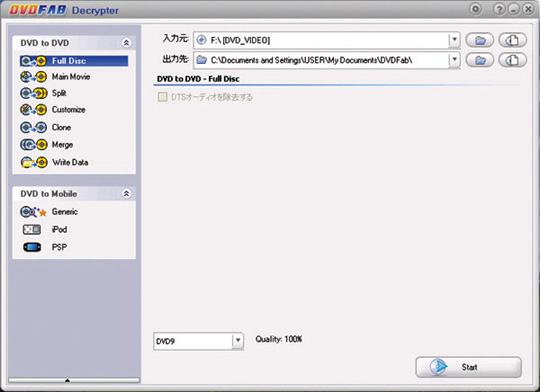Click the PSP console icon
The width and height of the screenshot is (540, 392).
(32, 247)
